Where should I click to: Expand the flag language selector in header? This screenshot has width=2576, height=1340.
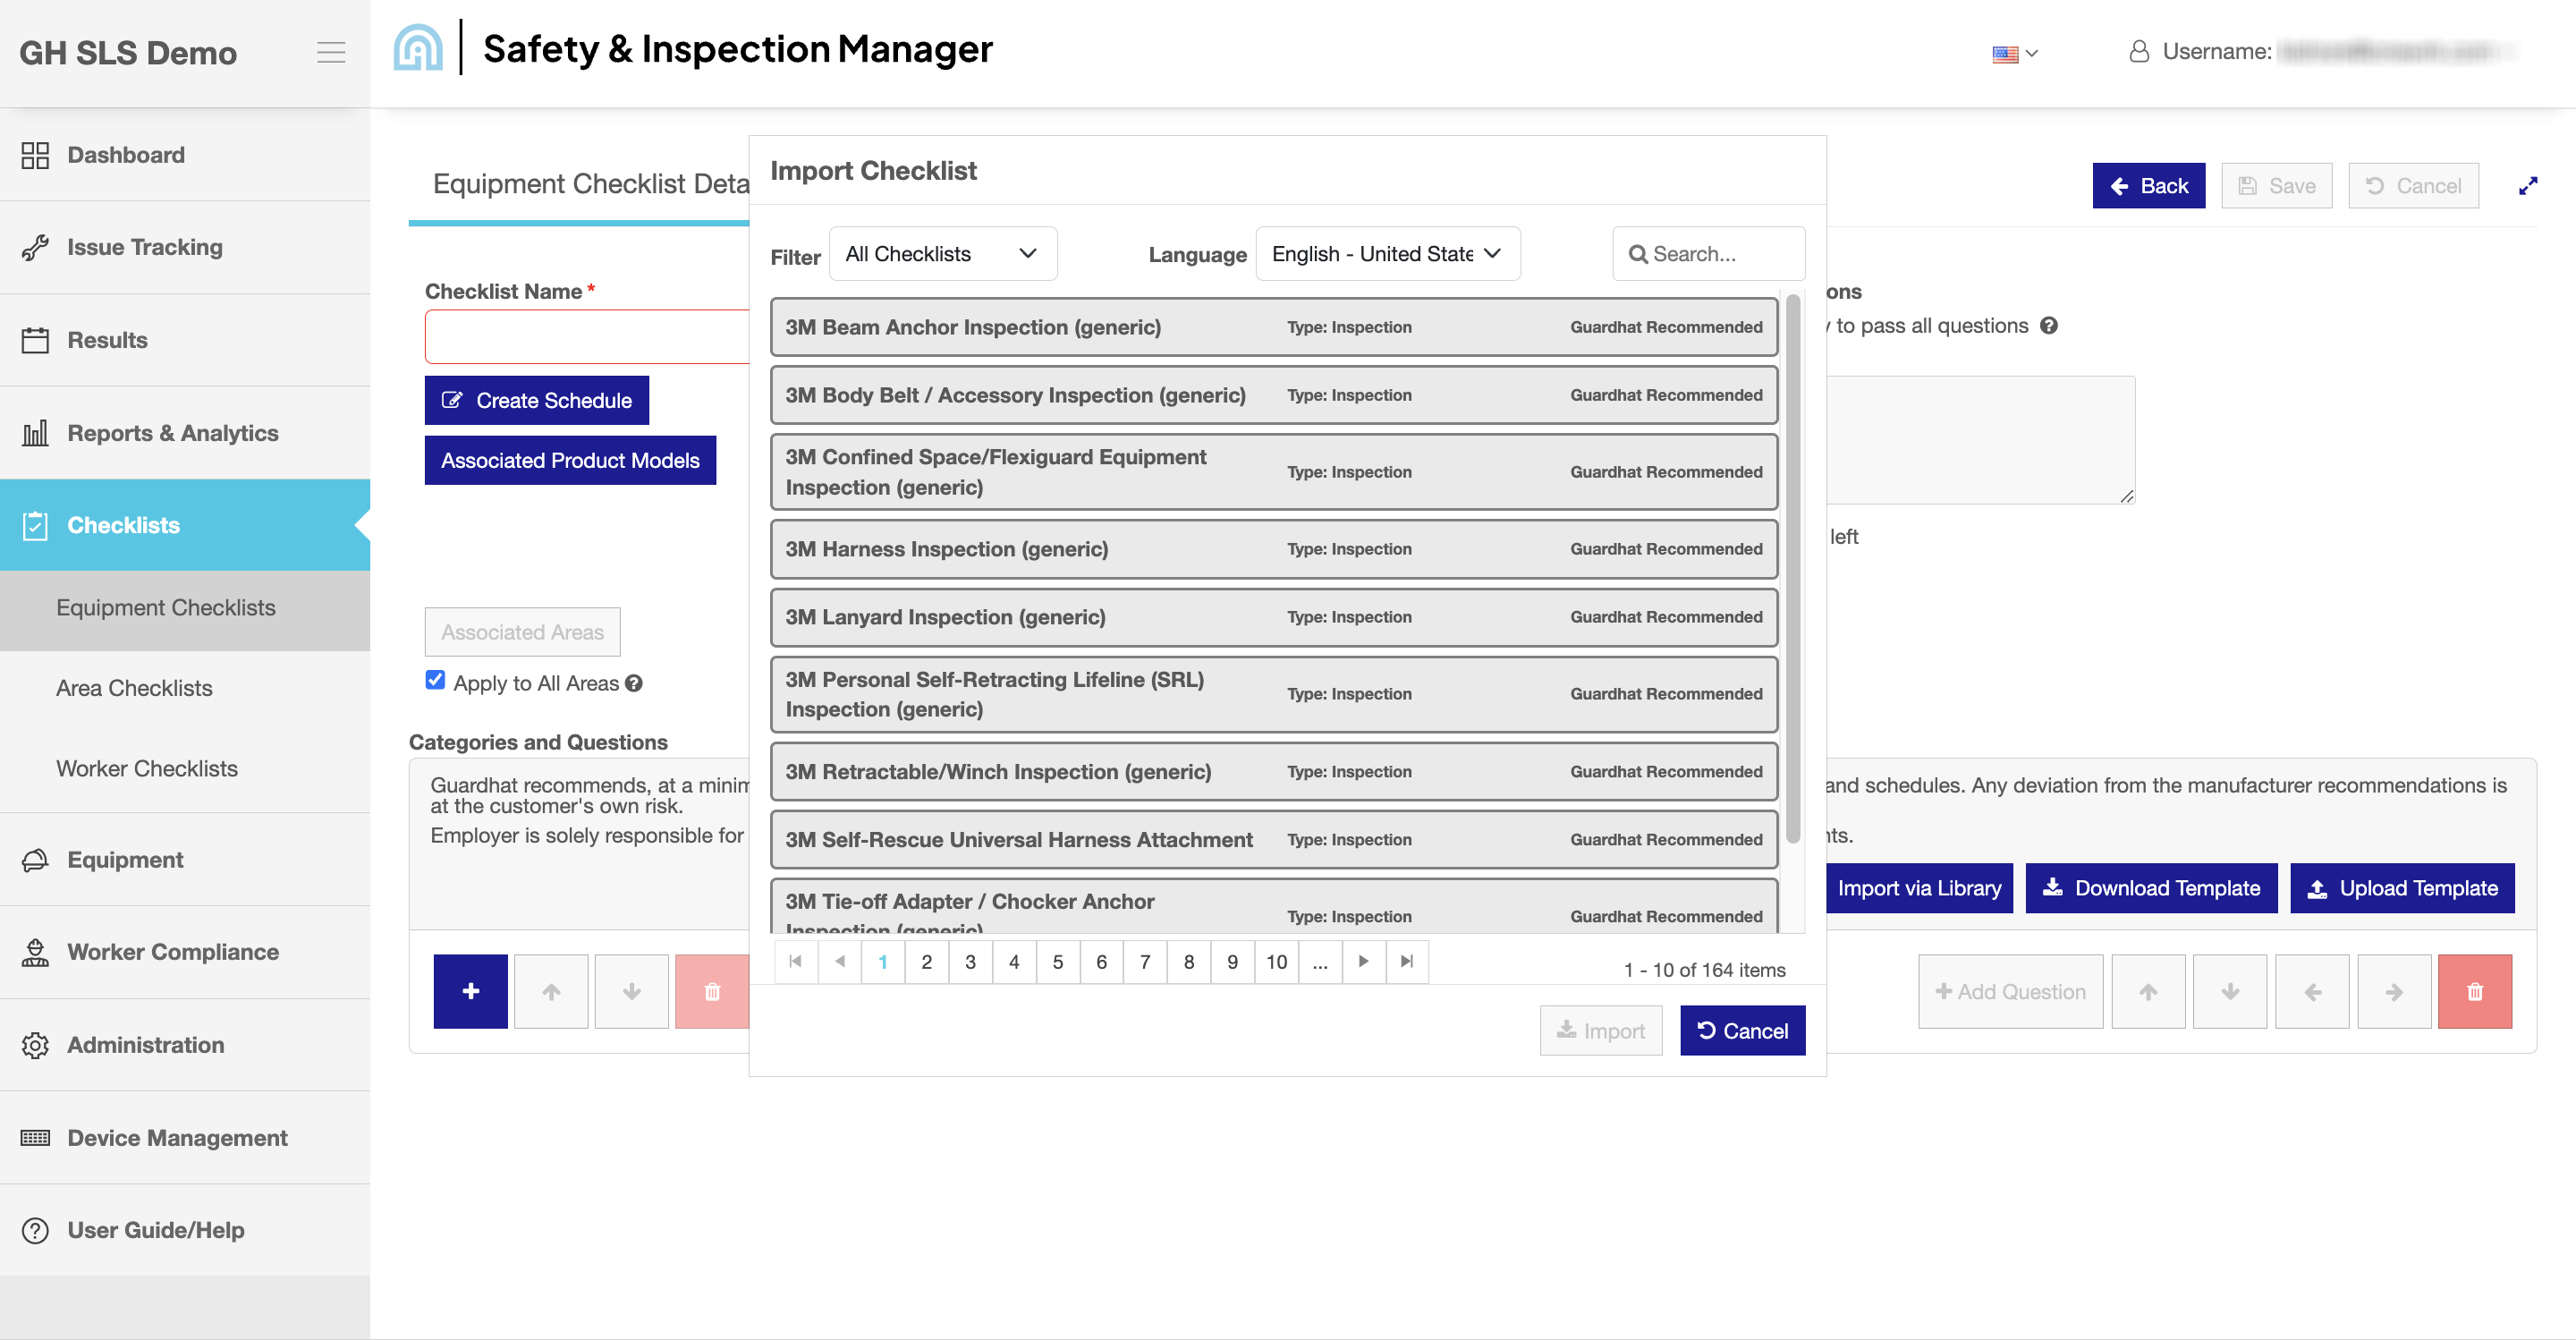click(x=2014, y=54)
